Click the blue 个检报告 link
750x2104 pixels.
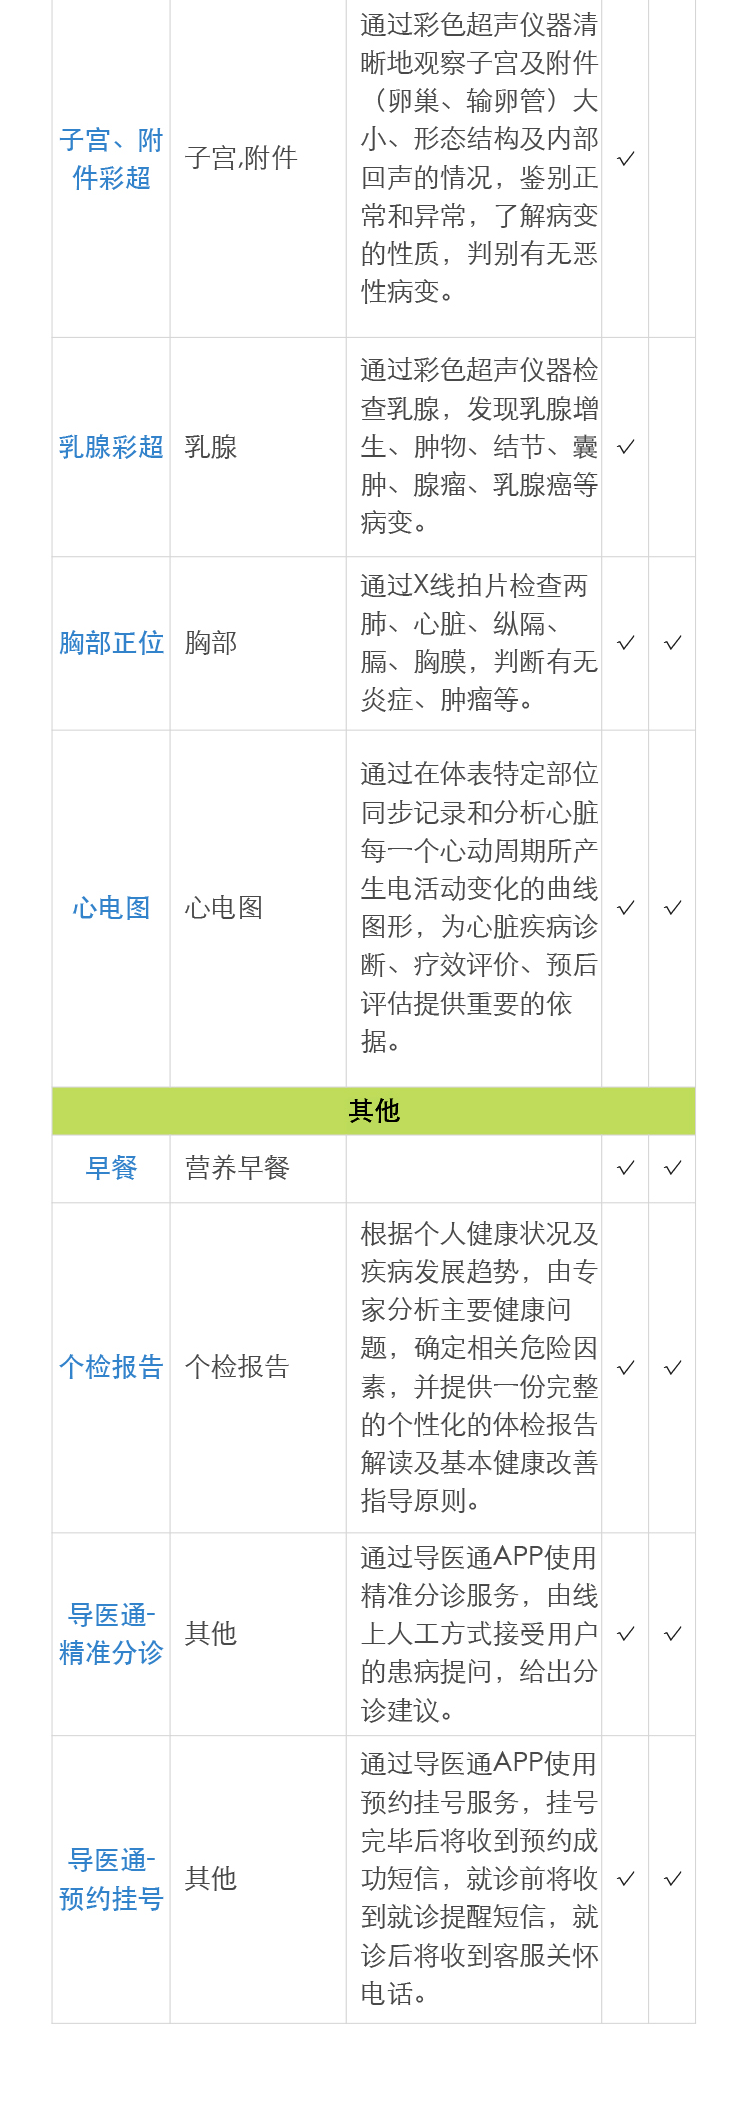pos(111,1367)
